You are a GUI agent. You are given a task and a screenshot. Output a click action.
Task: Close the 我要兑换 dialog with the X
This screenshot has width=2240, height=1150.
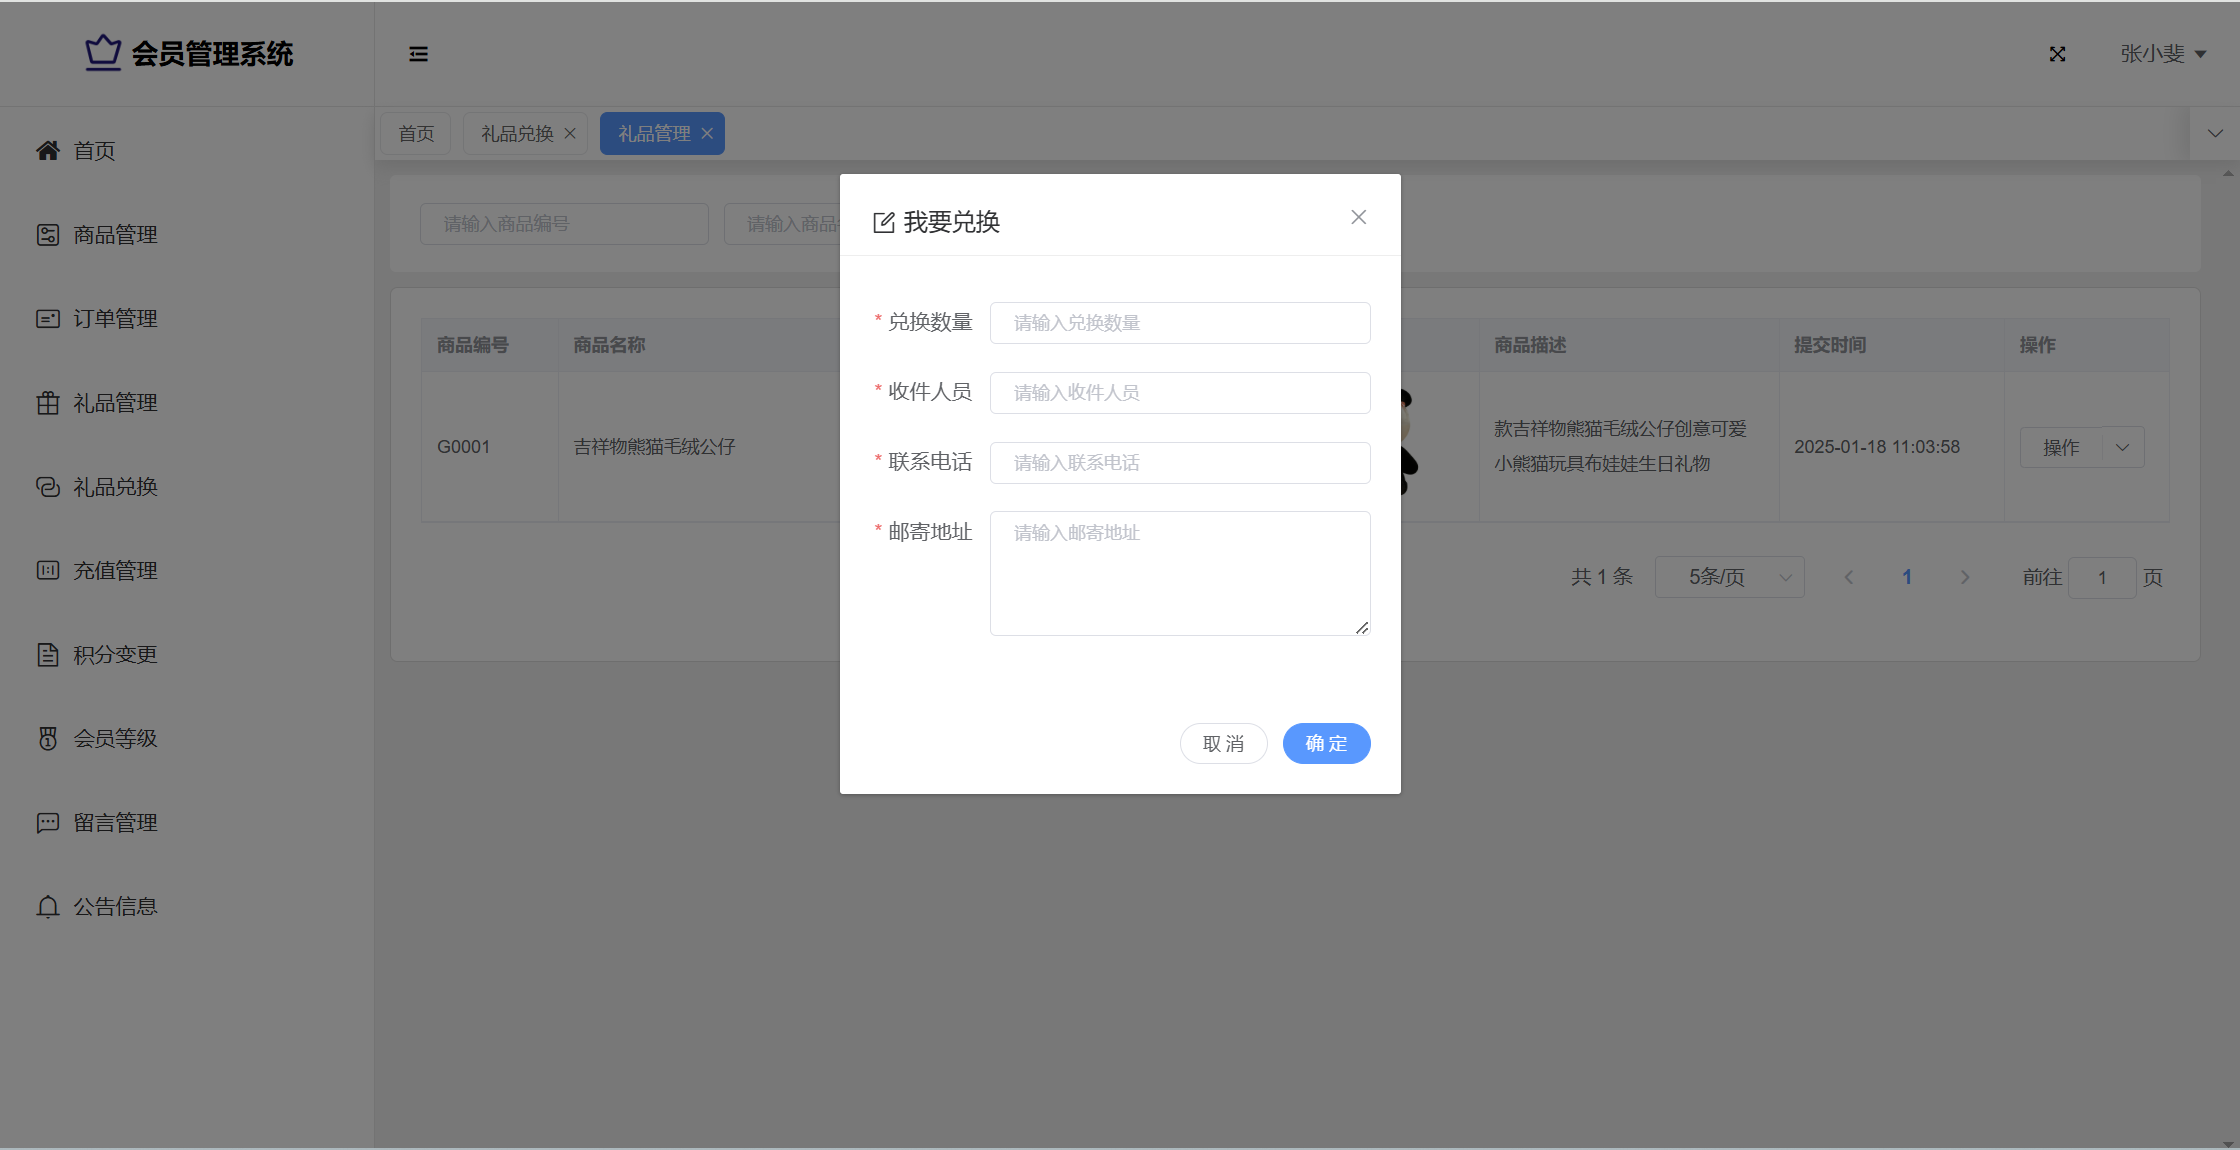tap(1358, 217)
